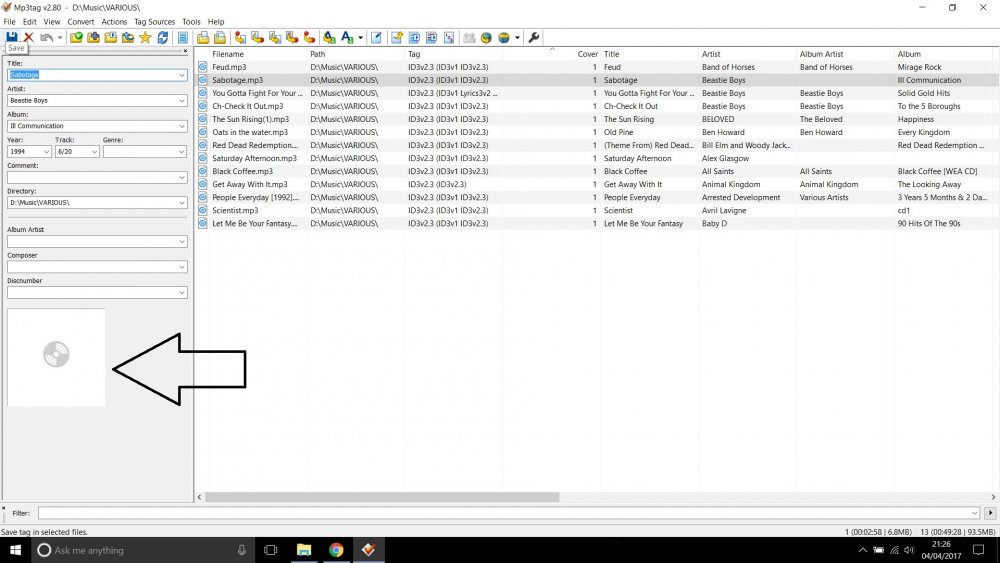Screen dimensions: 1000x563
Task: Open Google Chrome from the taskbar
Action: 336,550
